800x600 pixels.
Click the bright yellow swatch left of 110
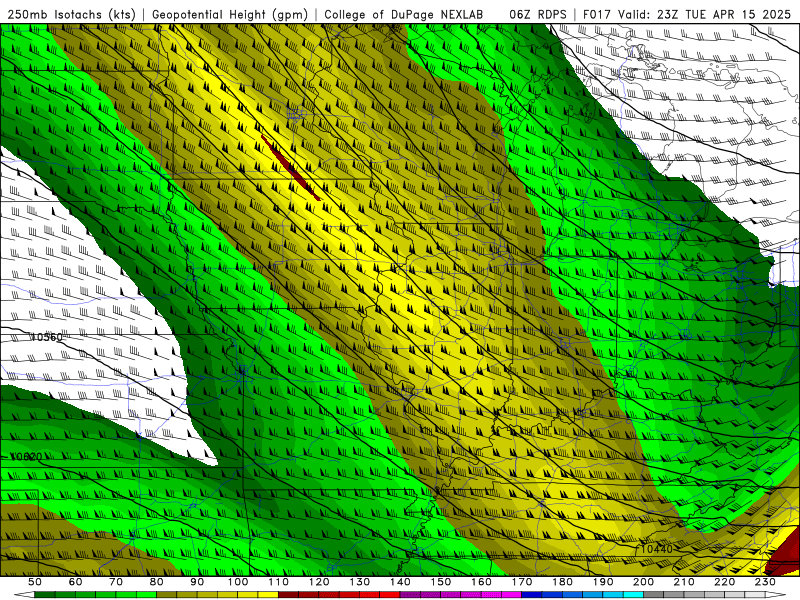pyautogui.click(x=268, y=595)
